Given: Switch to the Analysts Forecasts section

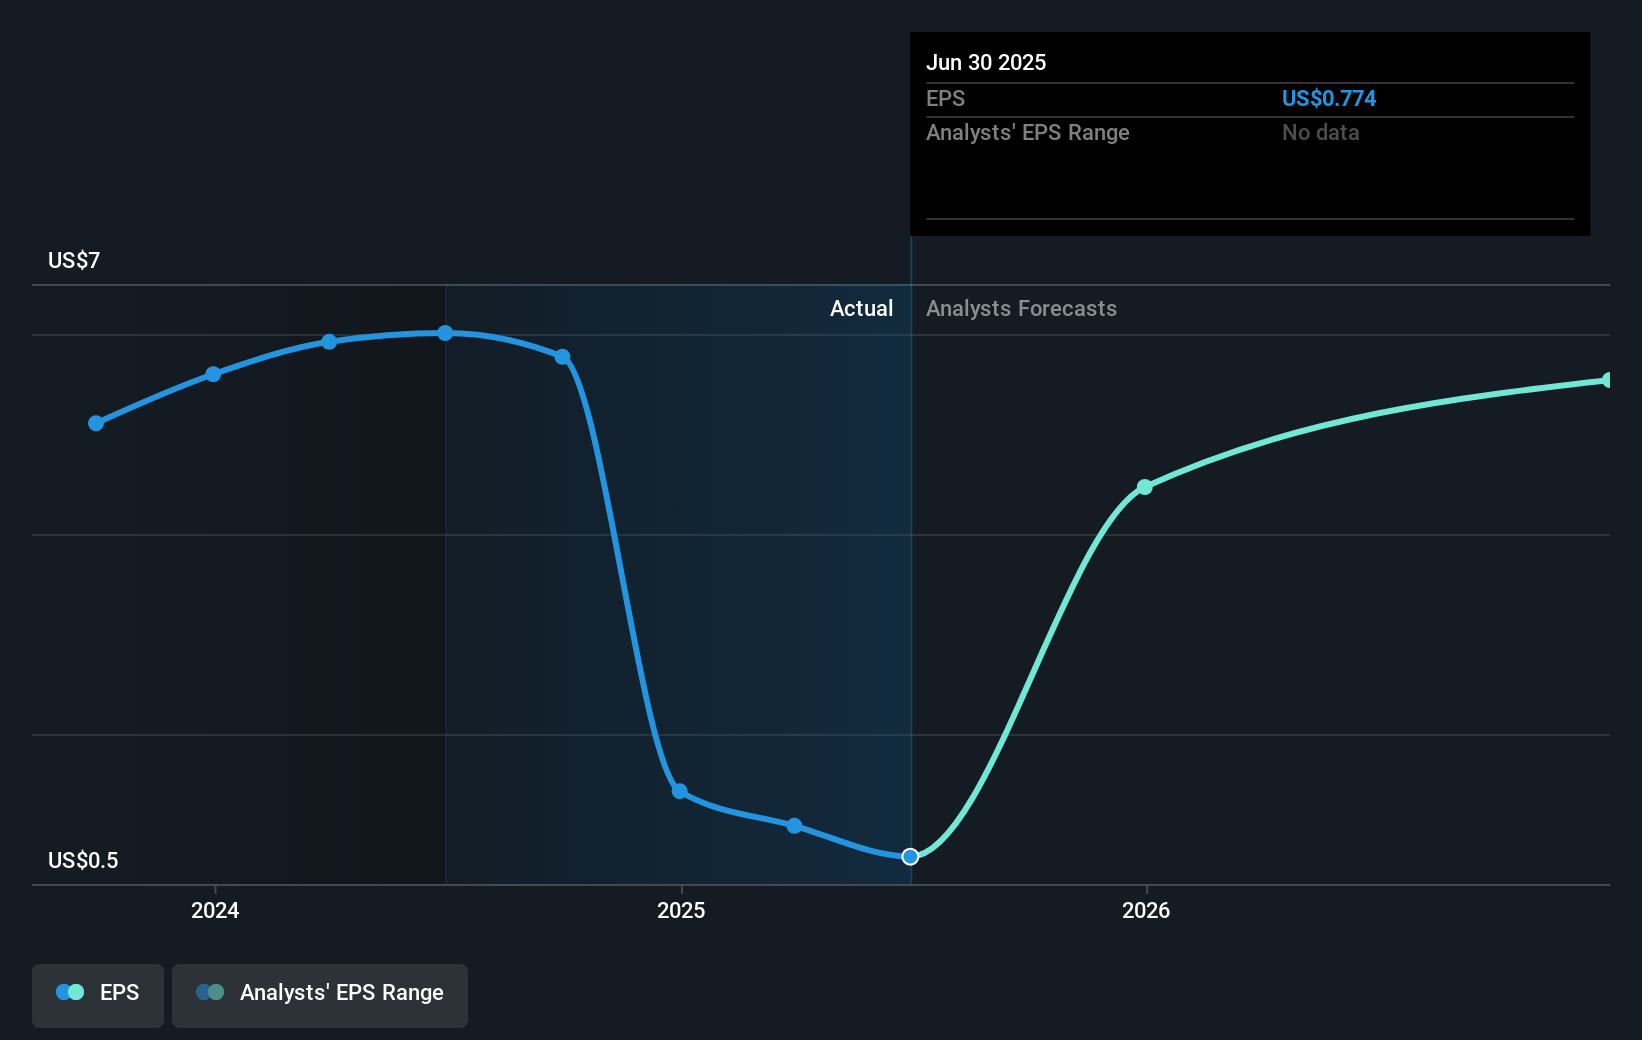Looking at the screenshot, I should (x=1020, y=308).
